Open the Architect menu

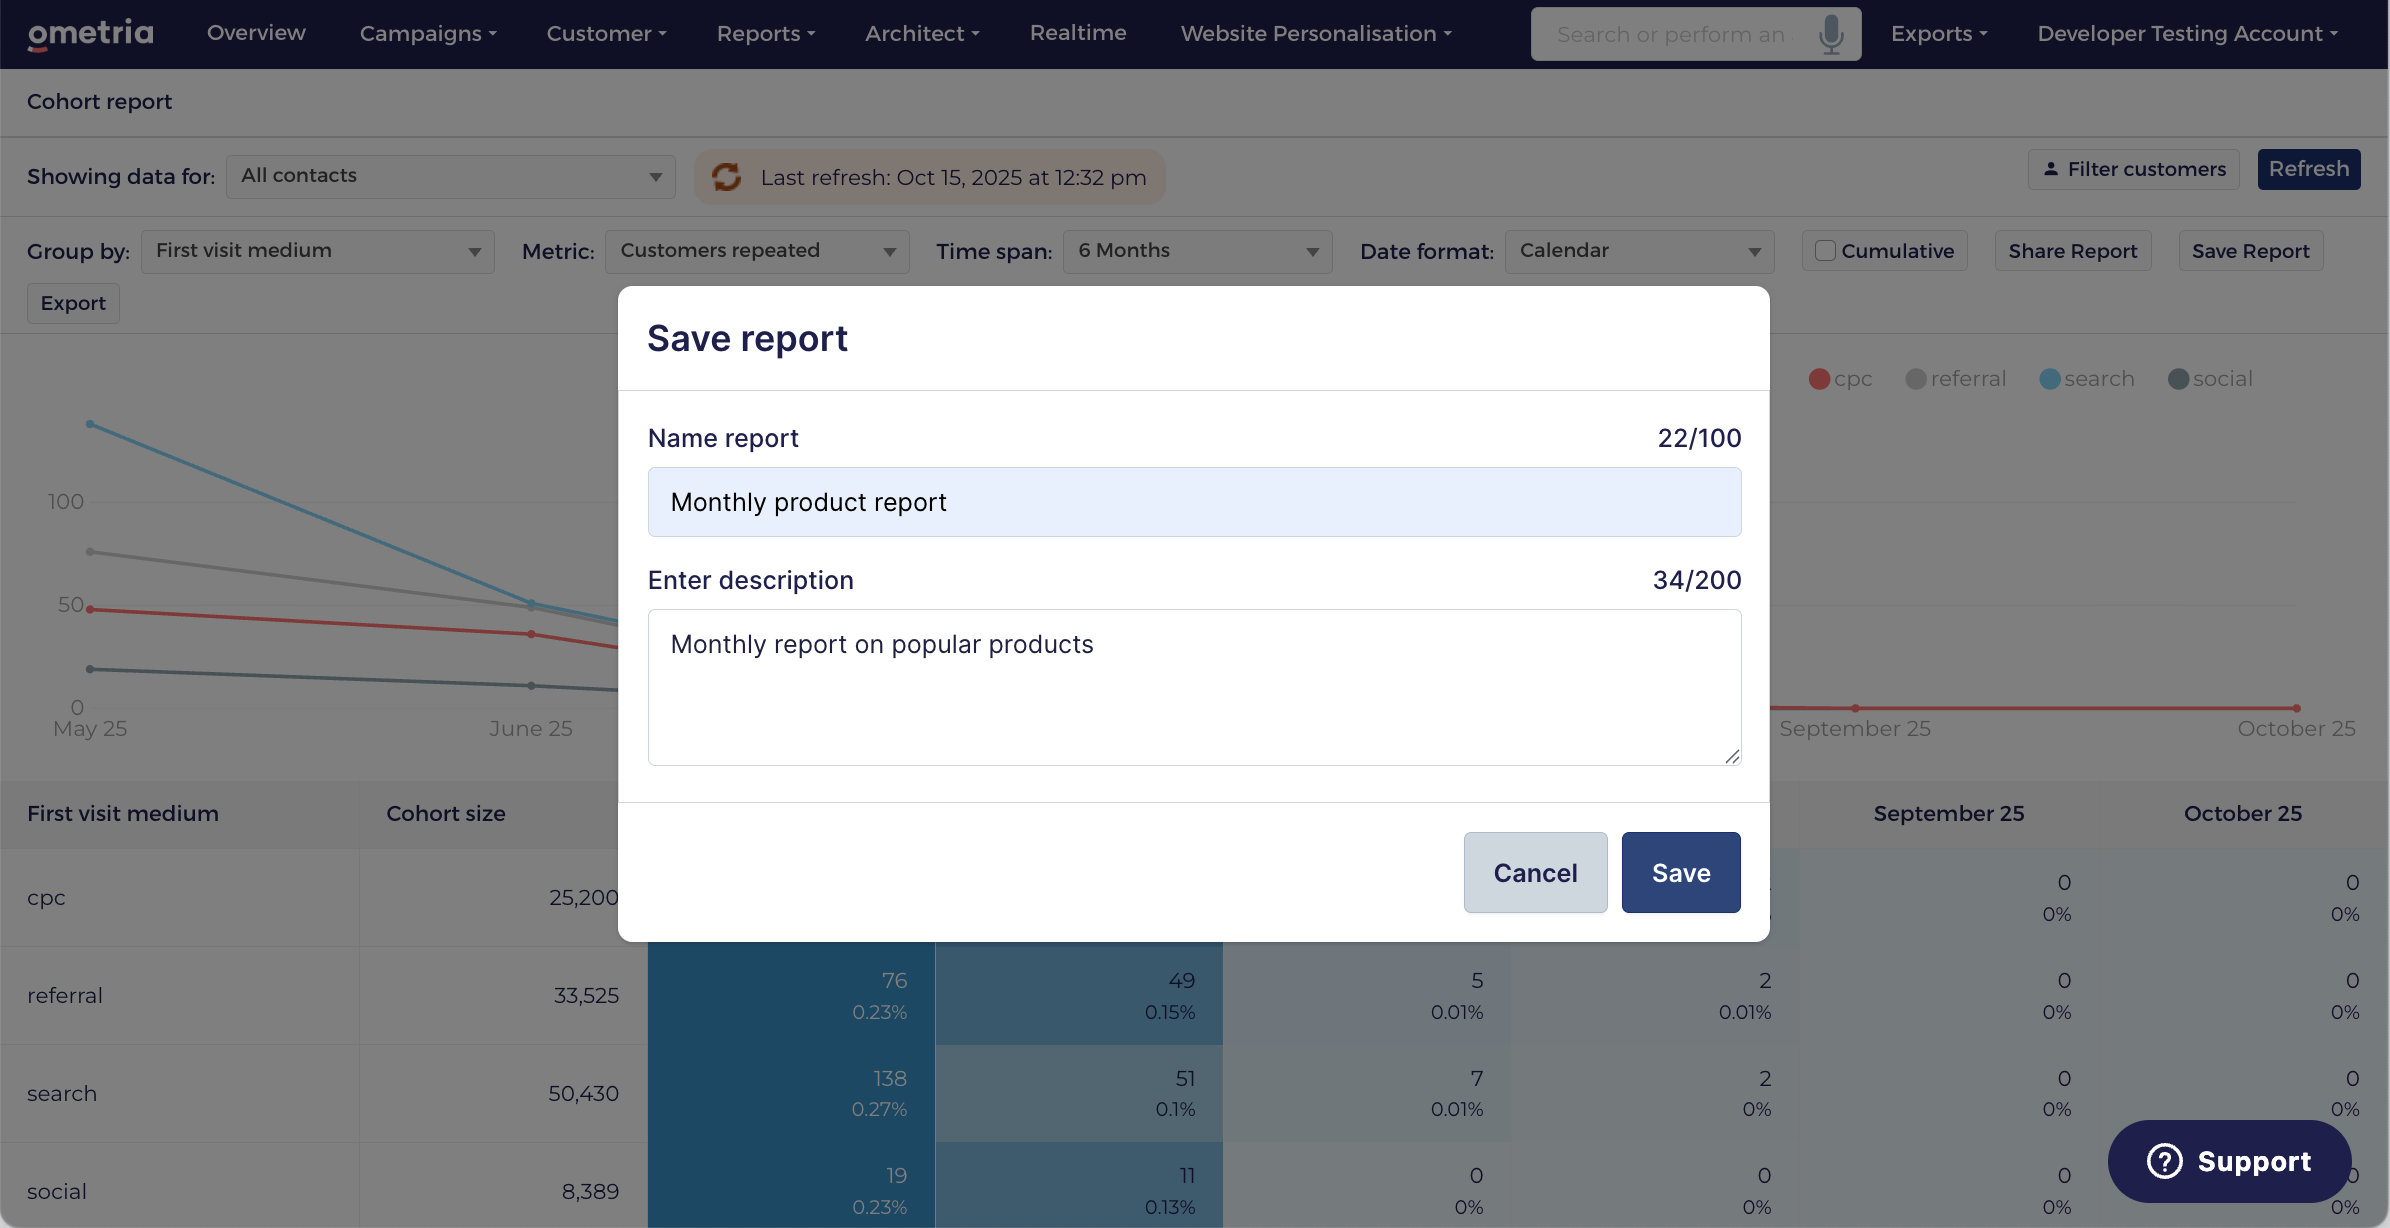point(922,34)
